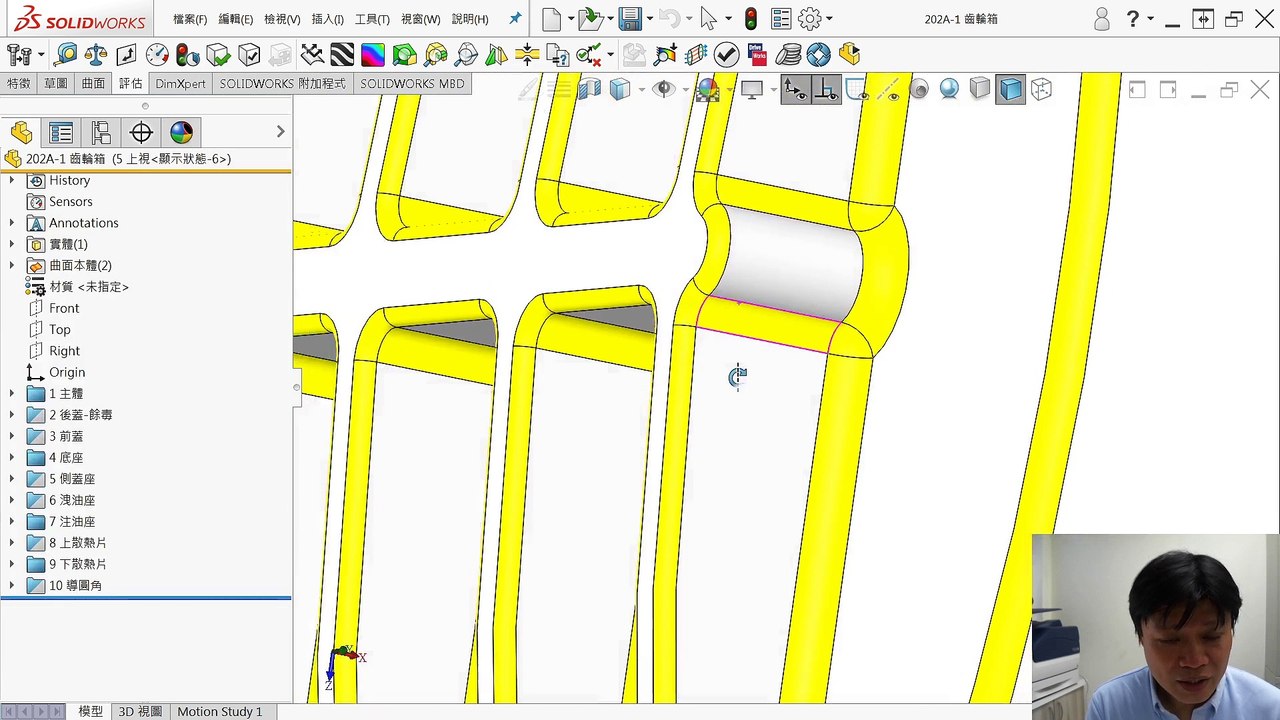This screenshot has width=1280, height=720.
Task: Open the Measure tool
Action: [66, 55]
